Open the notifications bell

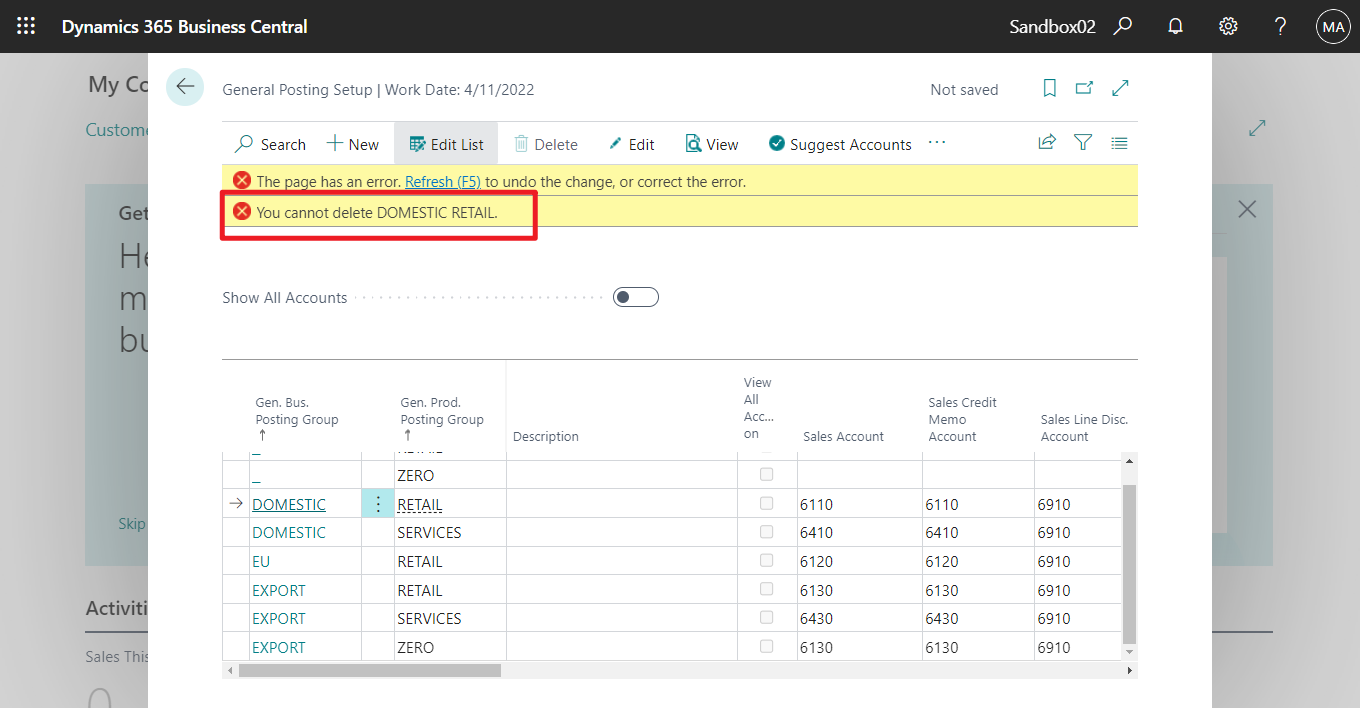[1176, 27]
